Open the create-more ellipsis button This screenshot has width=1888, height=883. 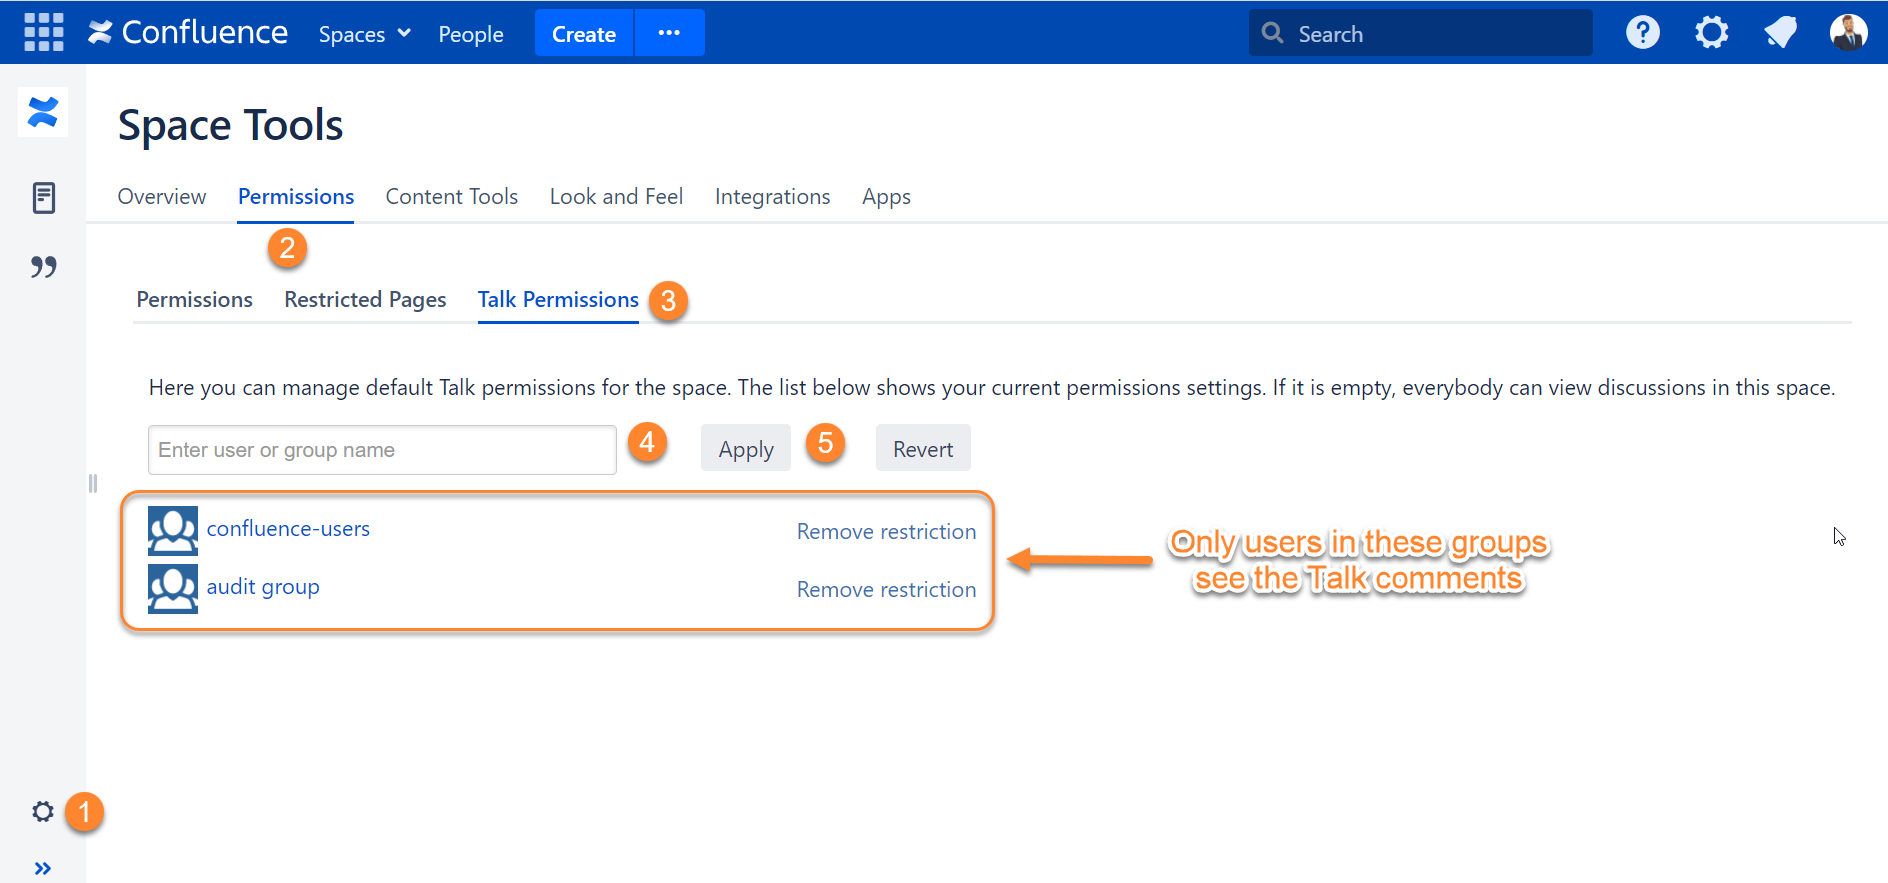click(x=670, y=33)
